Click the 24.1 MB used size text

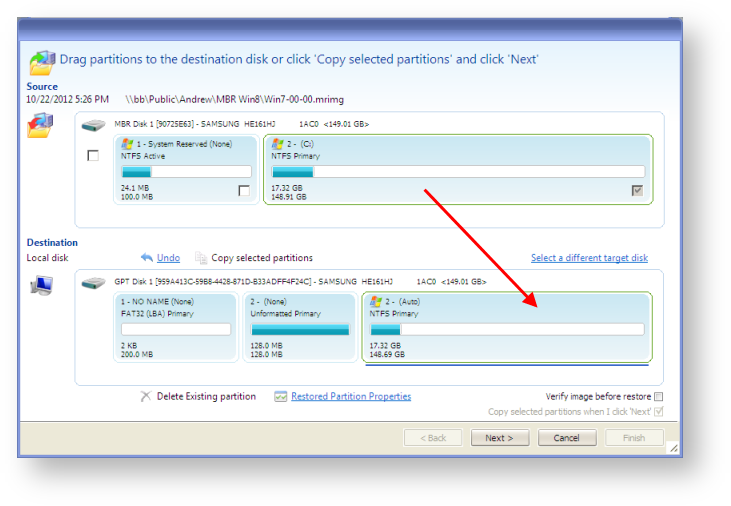[135, 188]
